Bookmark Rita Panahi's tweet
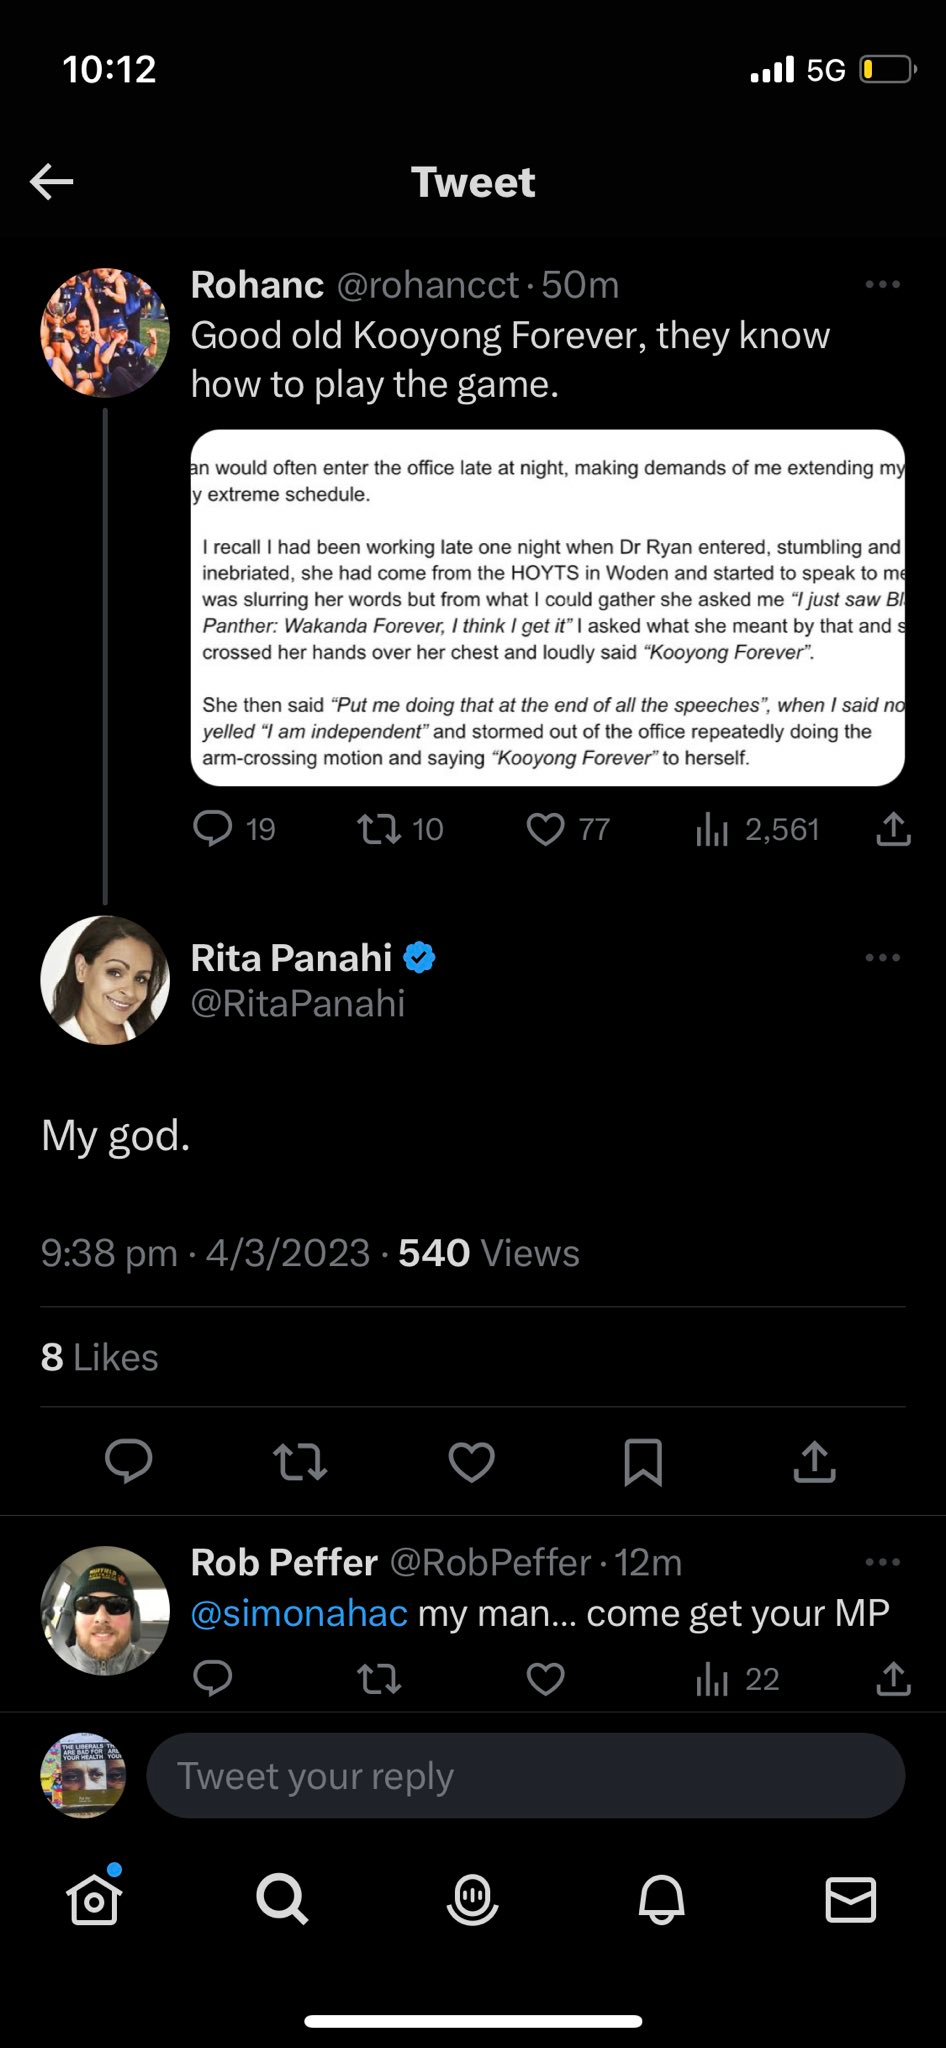Image resolution: width=946 pixels, height=2048 pixels. point(642,1462)
